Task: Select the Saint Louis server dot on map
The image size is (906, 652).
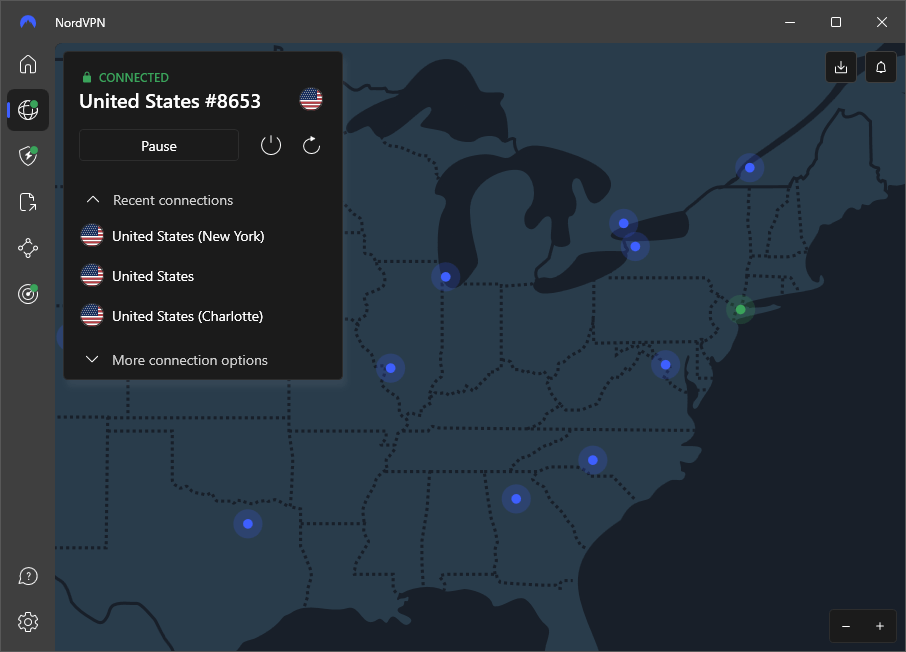Action: [391, 368]
